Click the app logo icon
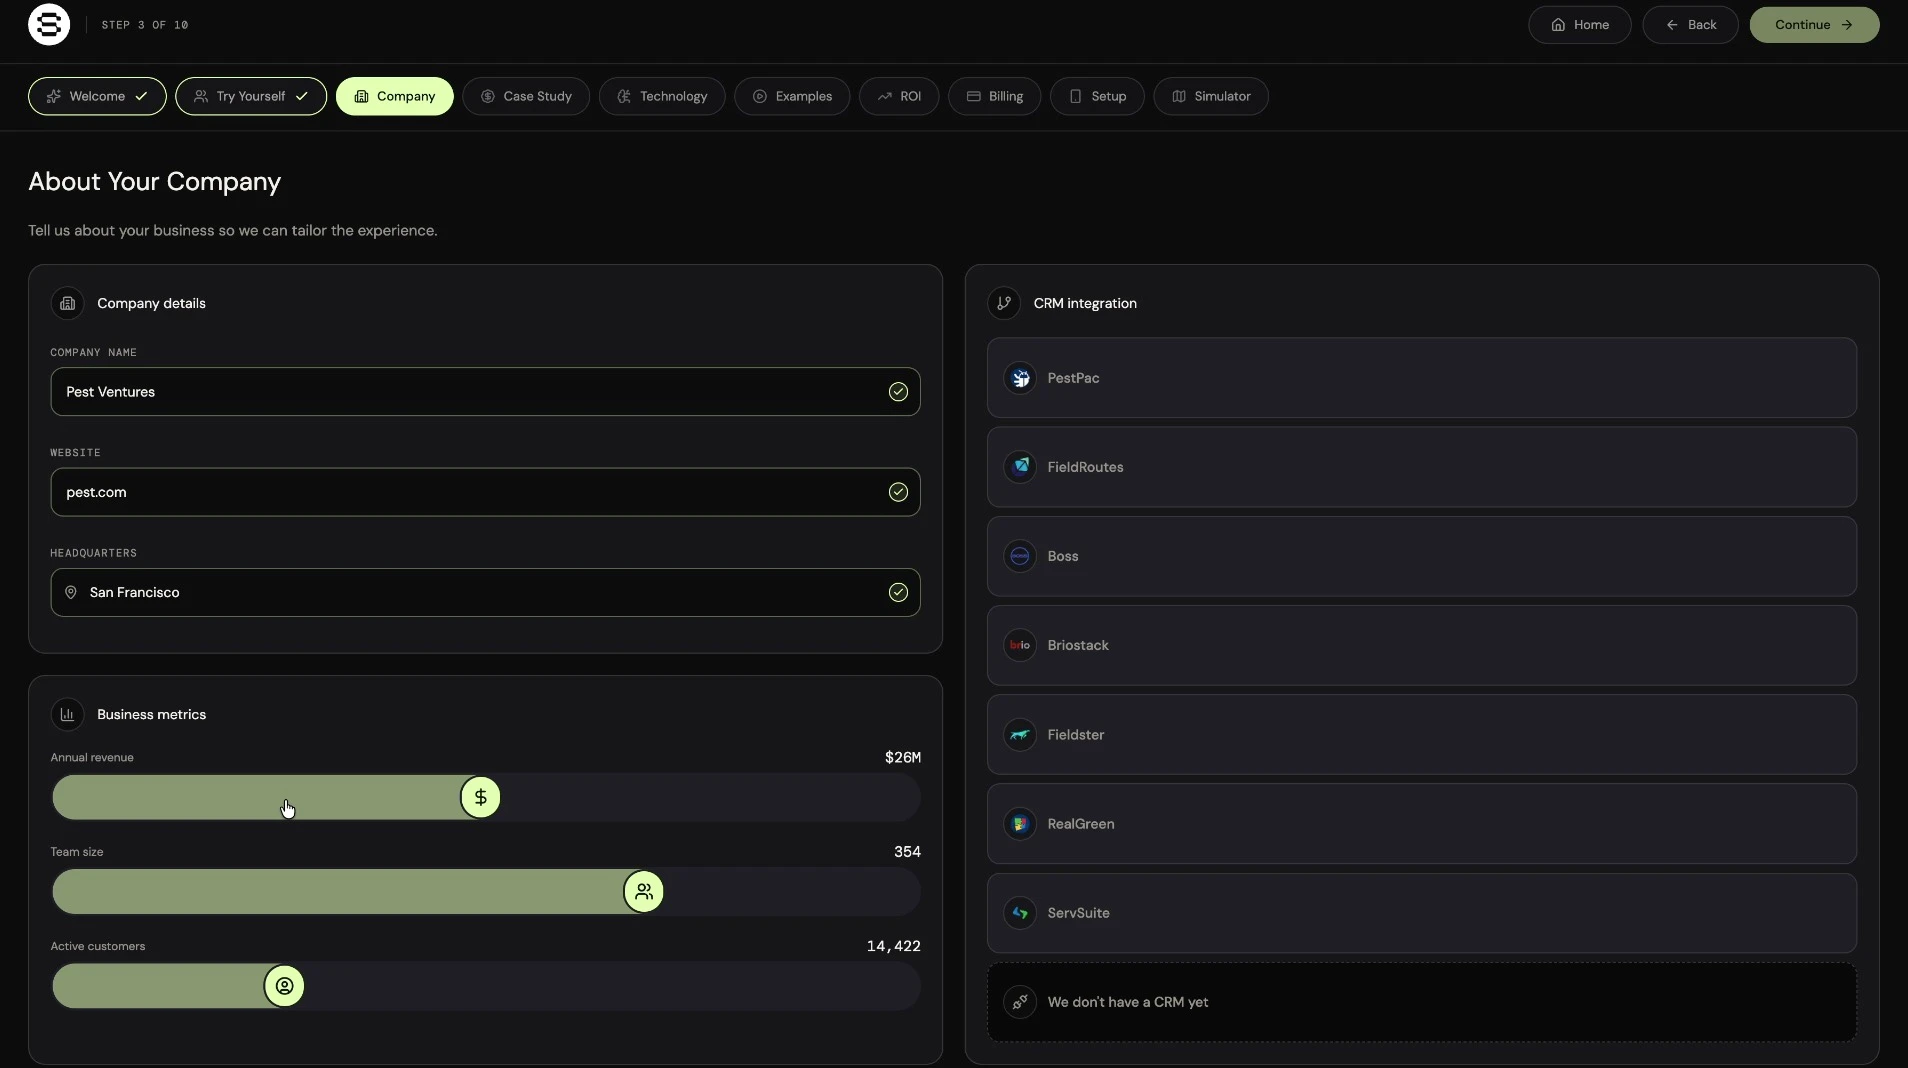Screen dimensions: 1908x1068 49,25
